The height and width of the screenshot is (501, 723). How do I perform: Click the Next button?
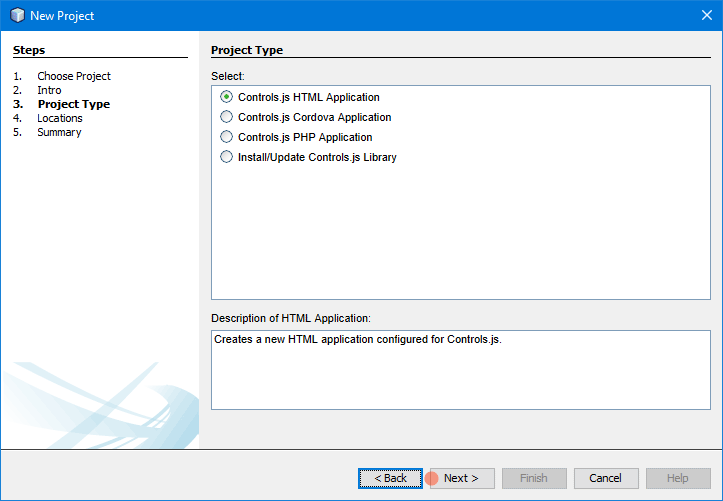(462, 478)
